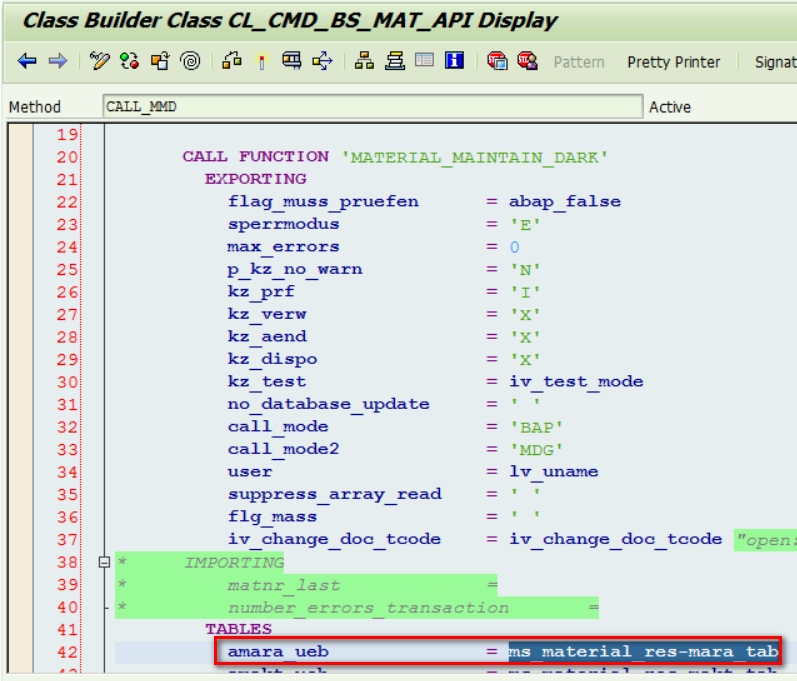Click the selected ms_material_res-mara_tab text
Viewport: 797px width, 681px height.
(643, 652)
